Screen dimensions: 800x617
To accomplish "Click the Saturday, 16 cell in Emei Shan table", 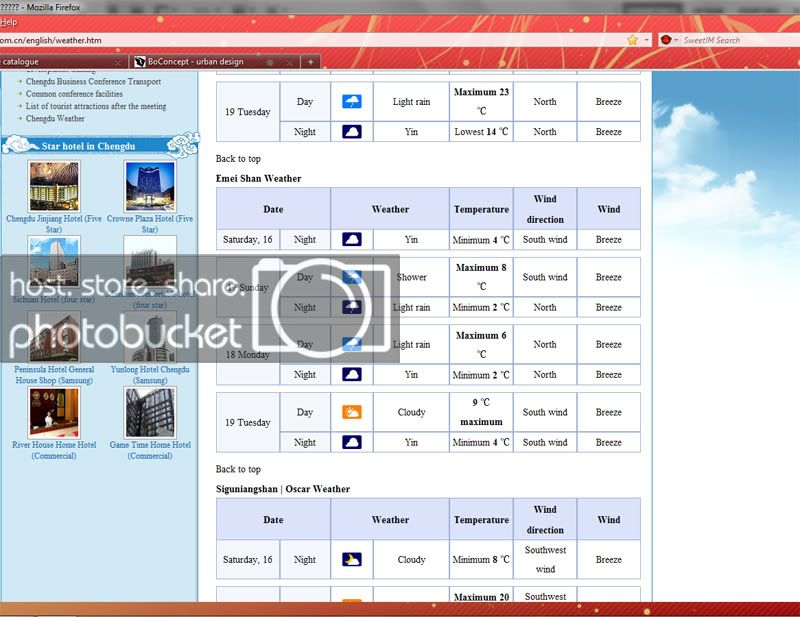I will (x=247, y=239).
